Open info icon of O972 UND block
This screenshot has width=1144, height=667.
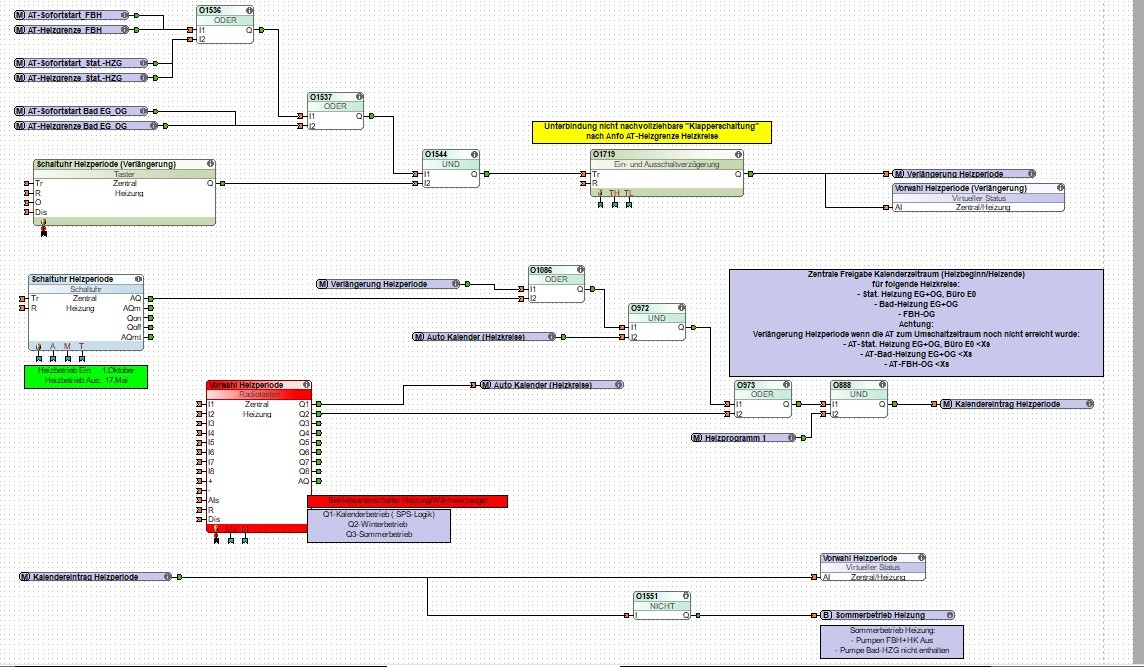[x=681, y=309]
